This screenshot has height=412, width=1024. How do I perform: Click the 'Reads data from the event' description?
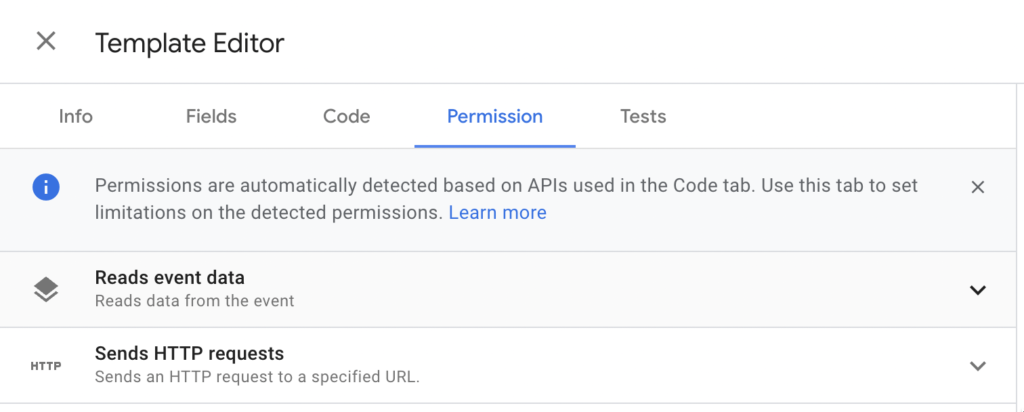[195, 301]
